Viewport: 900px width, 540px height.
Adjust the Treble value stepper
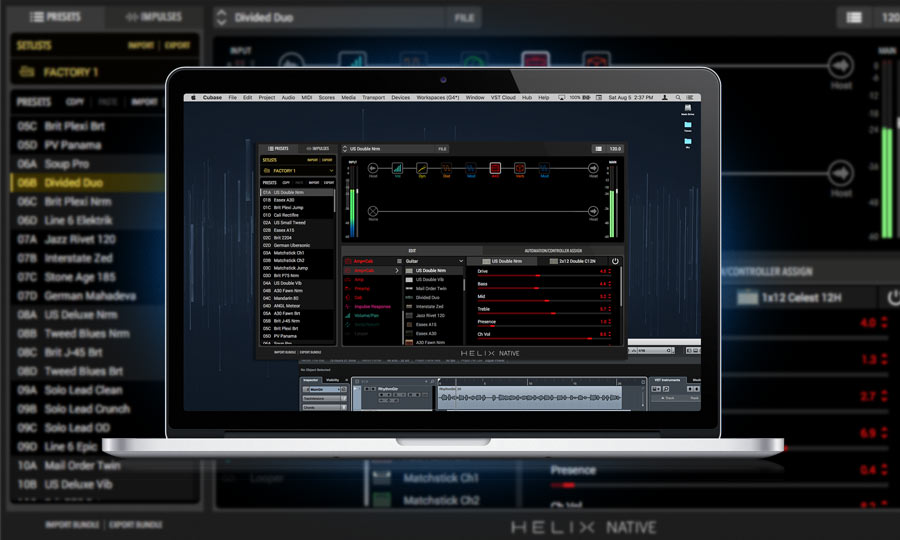tap(610, 309)
